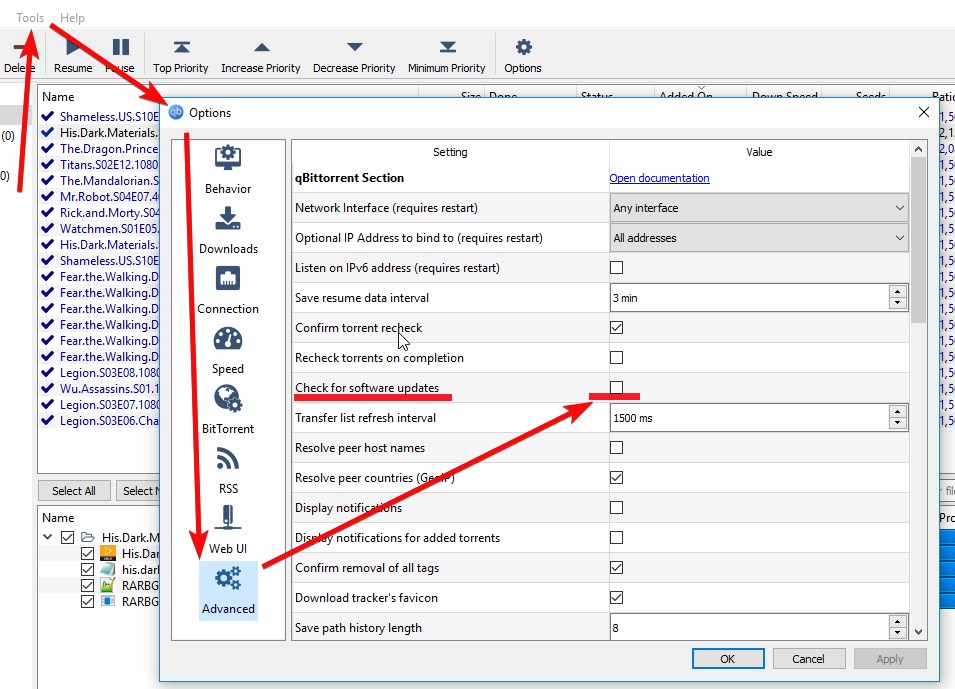Open the Tools menu
Viewport: 955px width, 689px height.
coord(30,18)
